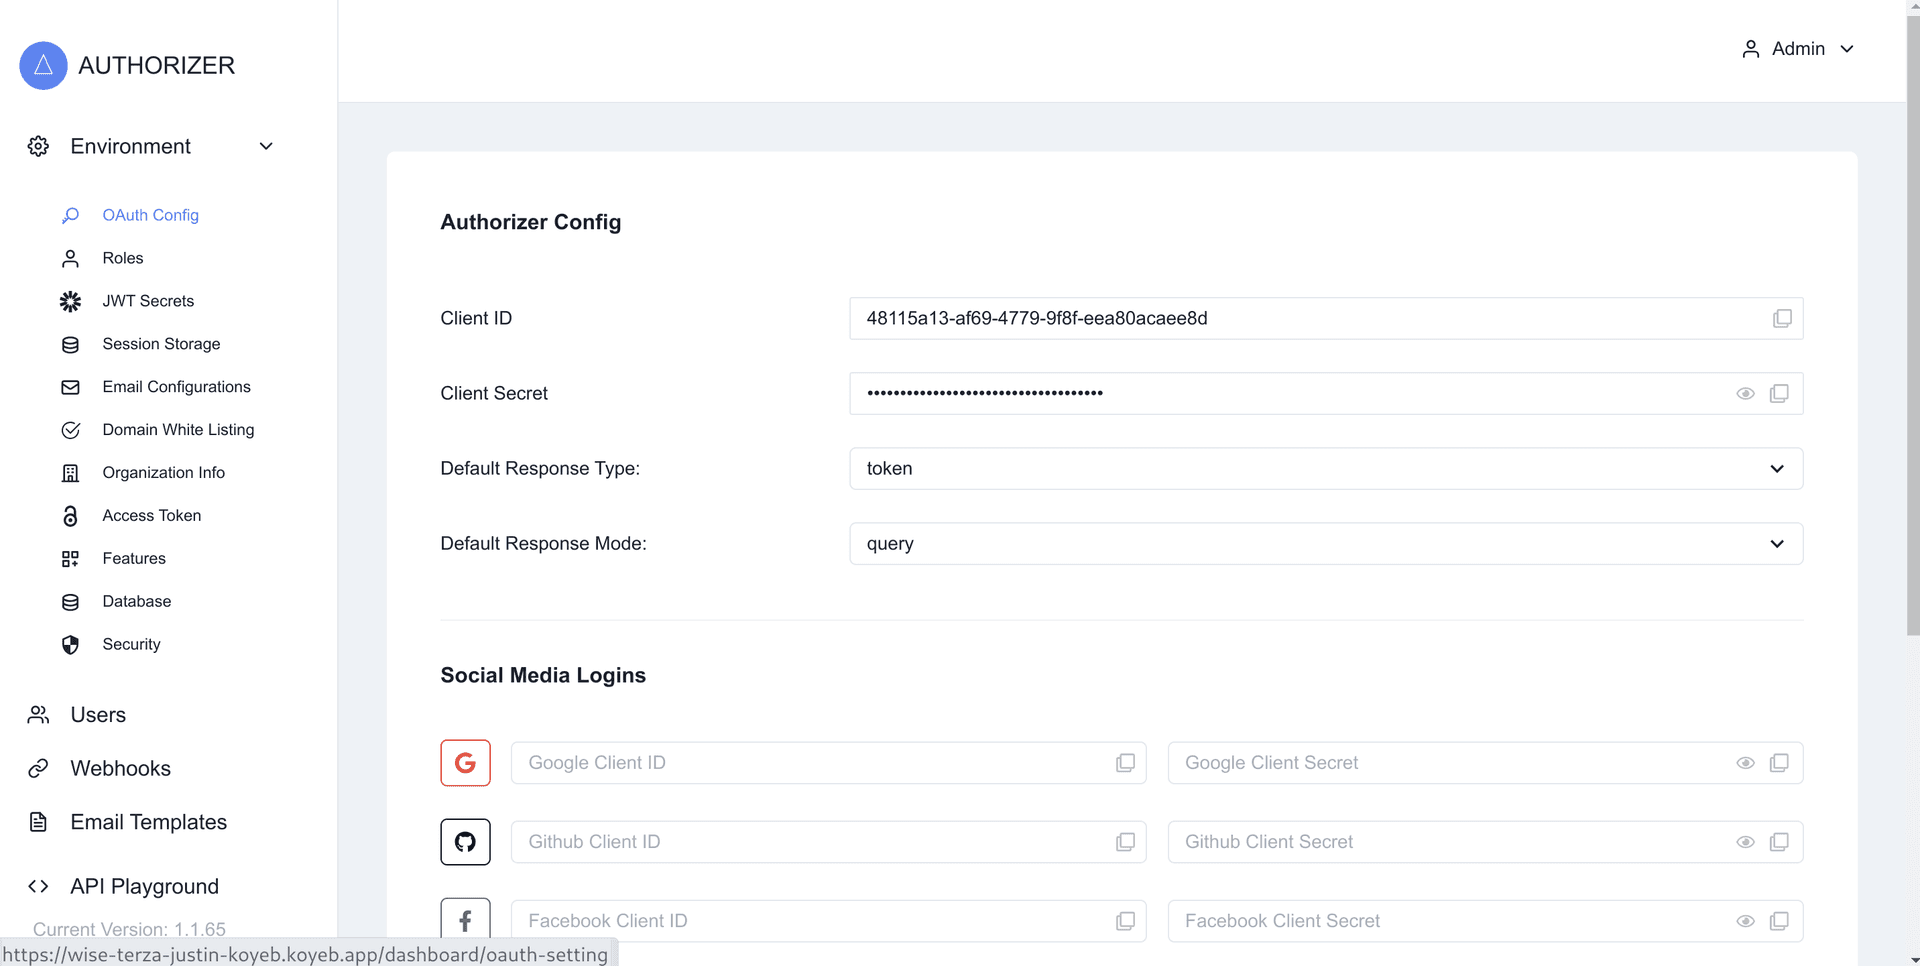Click the Facebook logo icon

(465, 920)
